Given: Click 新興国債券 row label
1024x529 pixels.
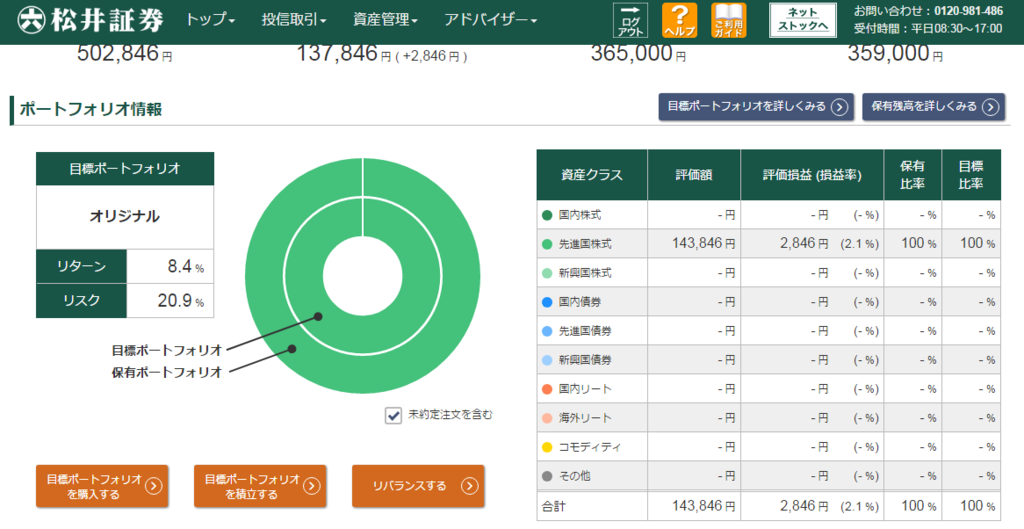Looking at the screenshot, I should pos(585,360).
